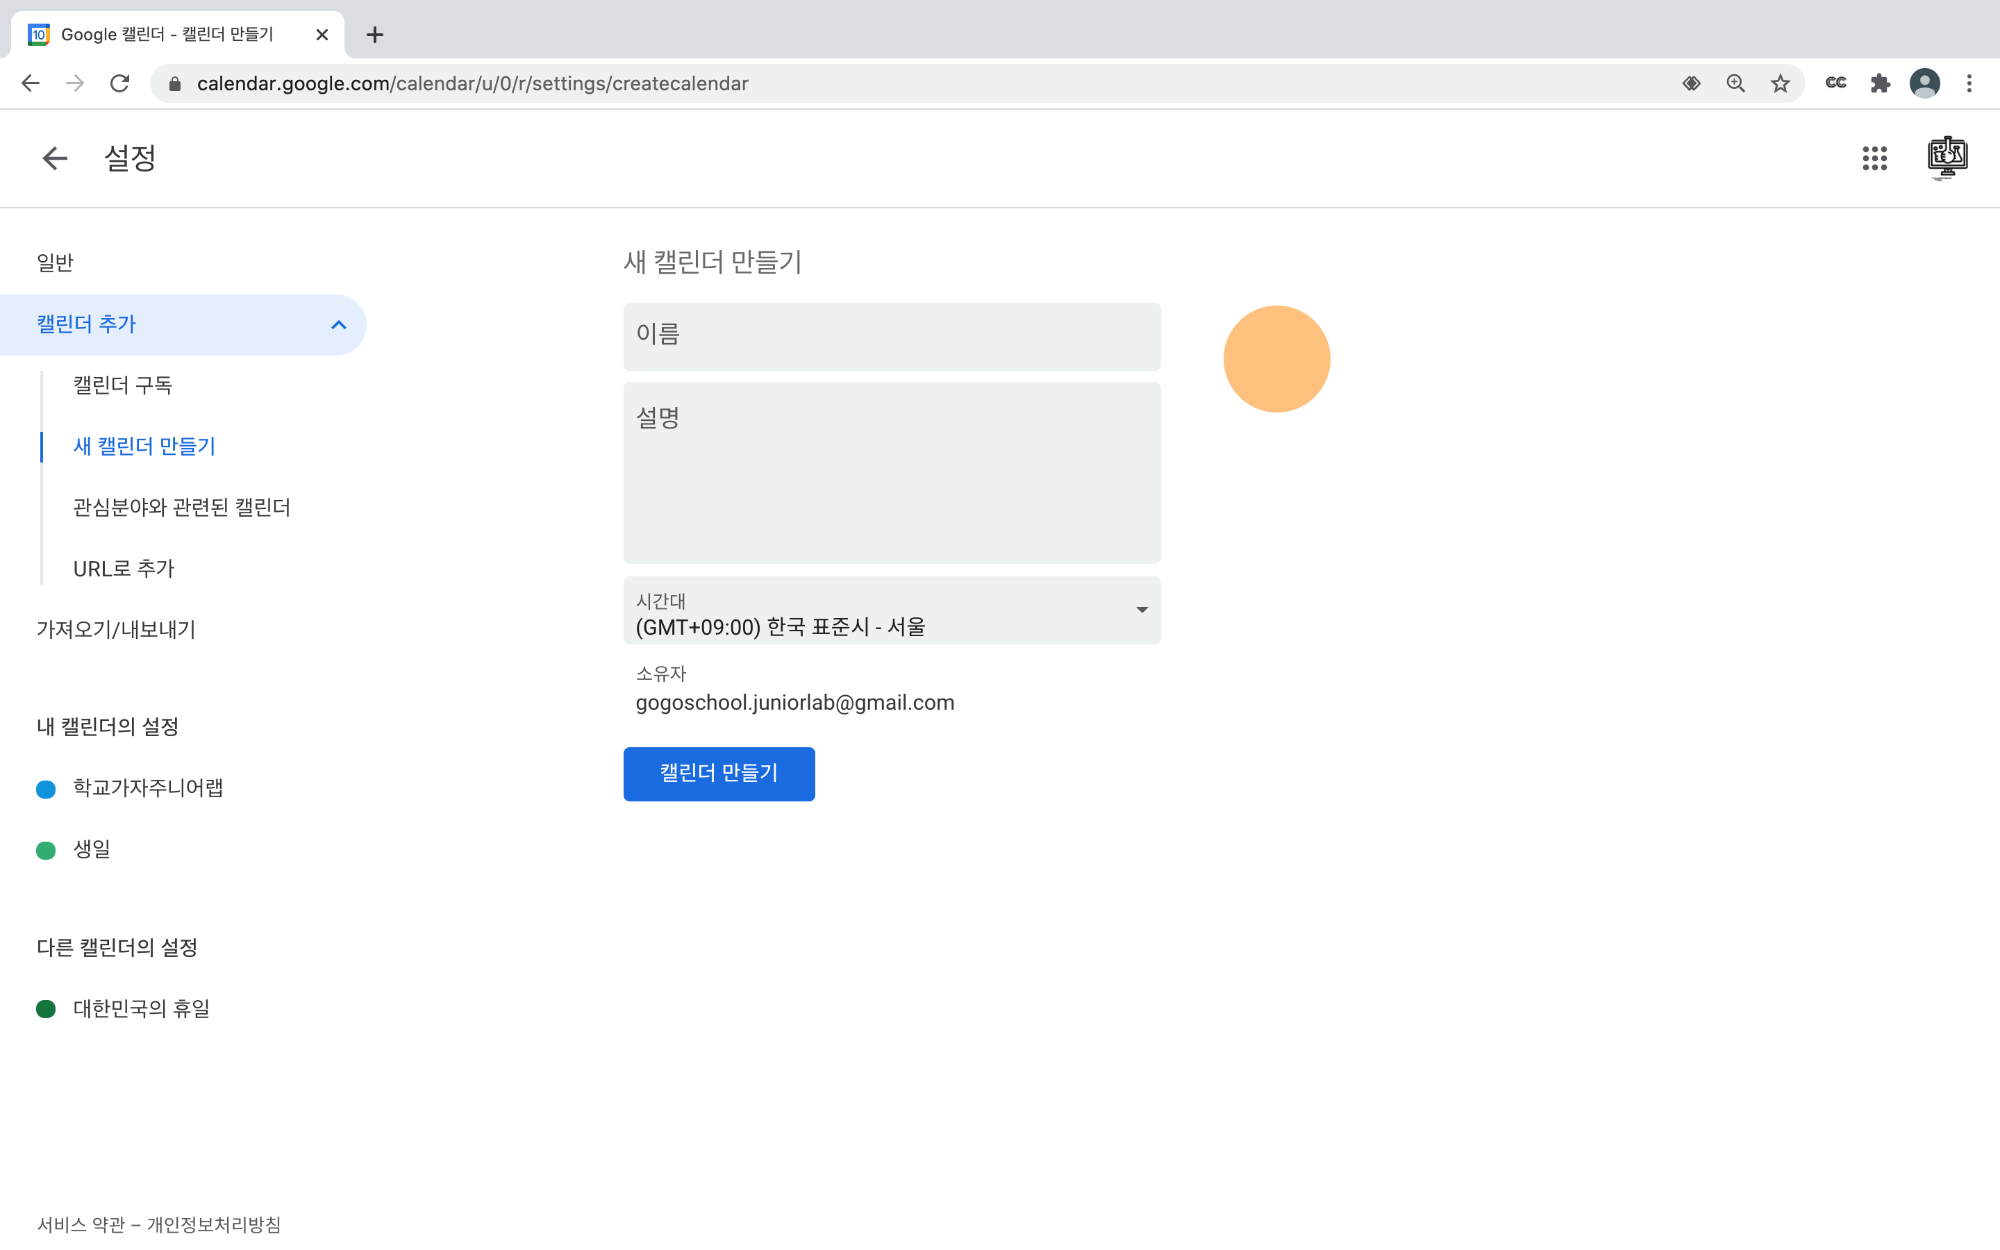Bookmark this page with the star icon

pyautogui.click(x=1780, y=84)
